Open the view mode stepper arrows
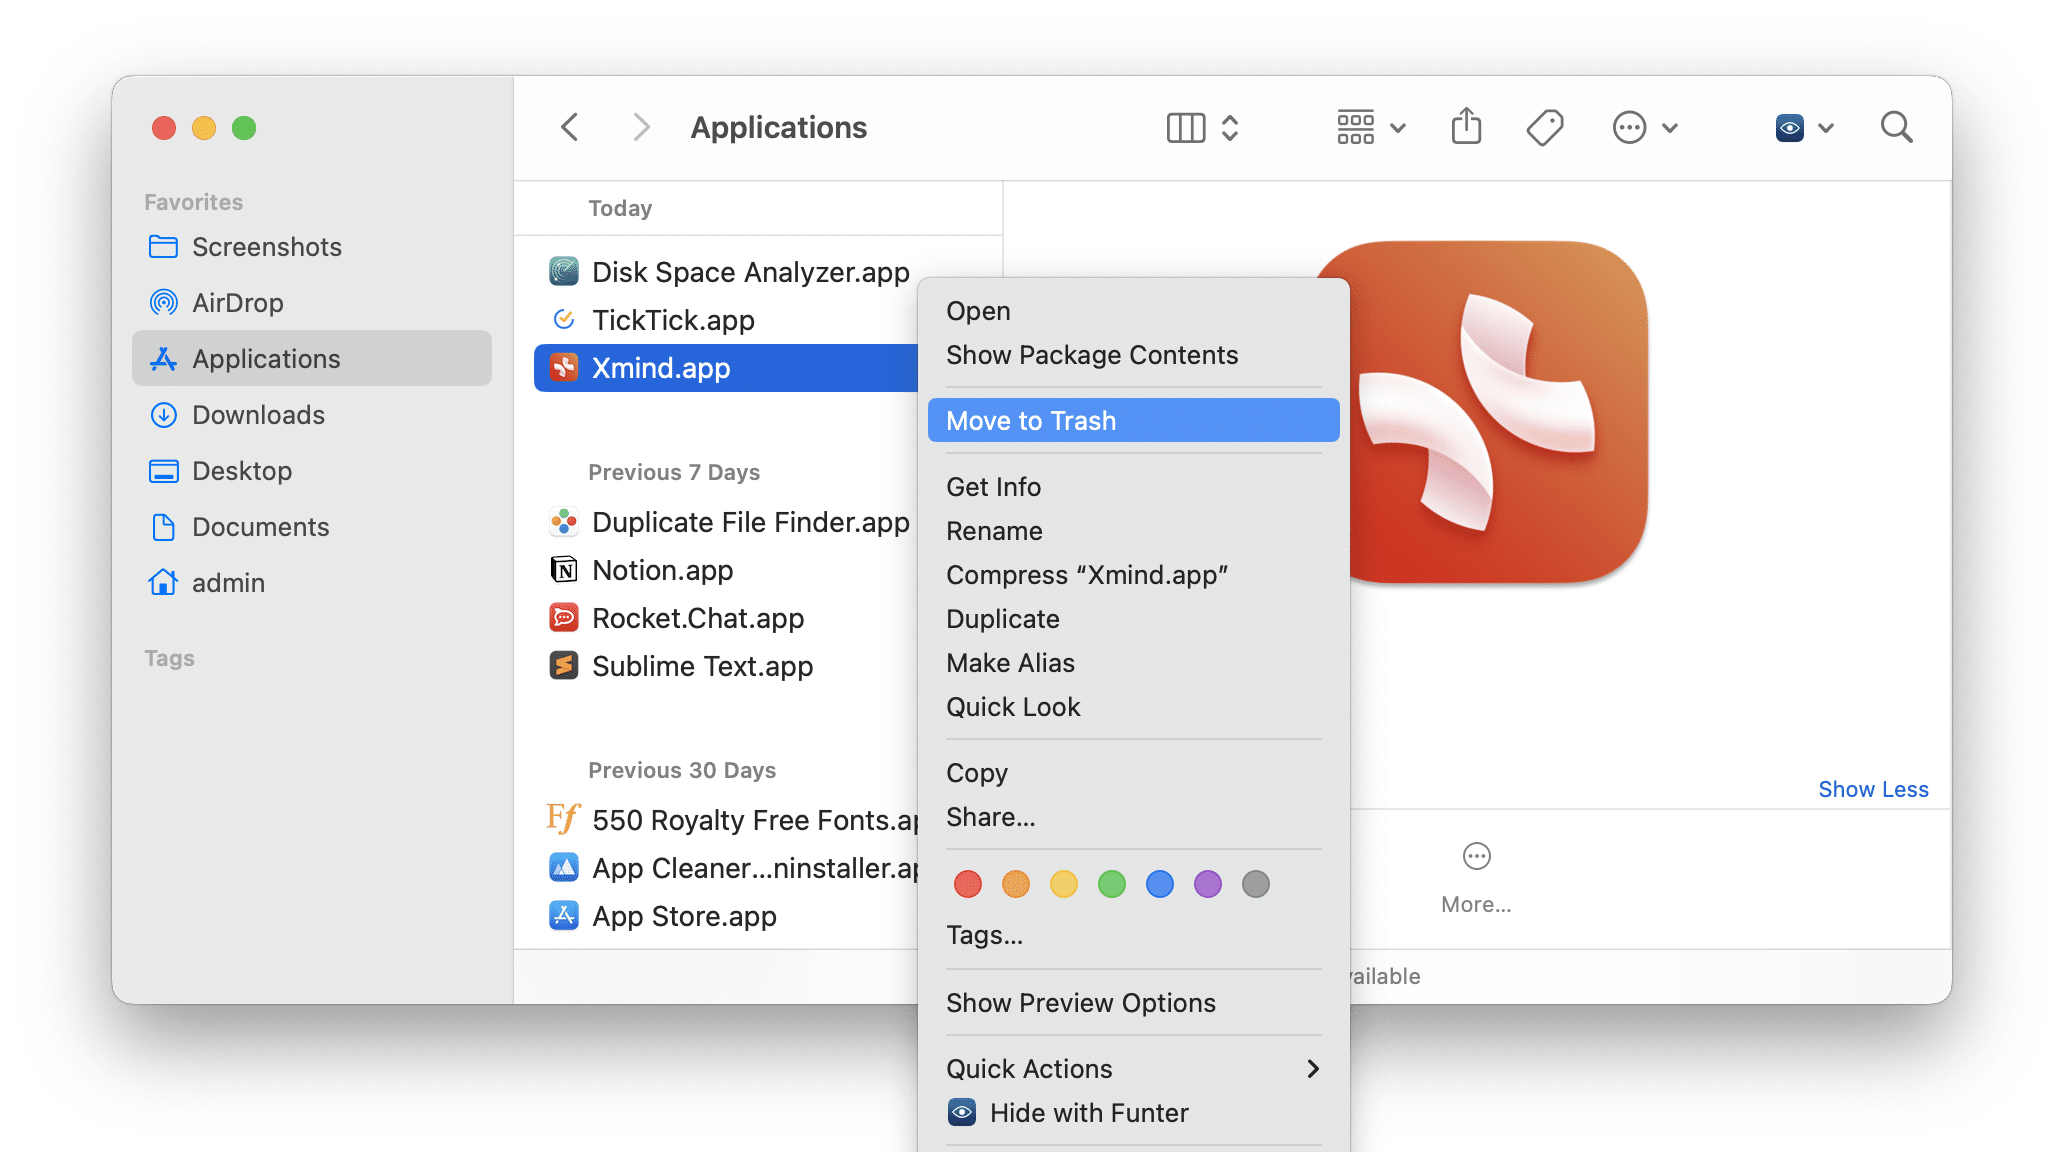Viewport: 2064px width, 1152px height. pyautogui.click(x=1230, y=128)
